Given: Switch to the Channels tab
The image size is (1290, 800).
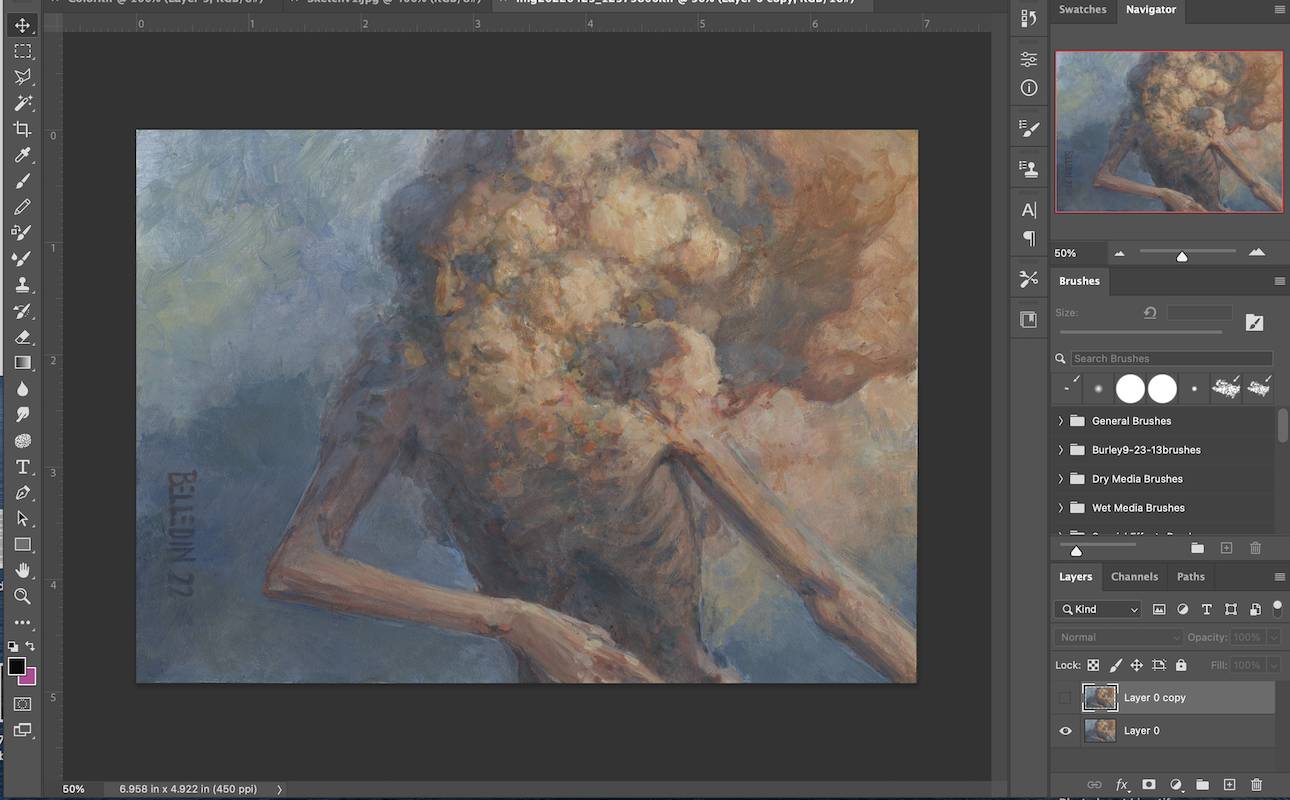Looking at the screenshot, I should (1134, 577).
